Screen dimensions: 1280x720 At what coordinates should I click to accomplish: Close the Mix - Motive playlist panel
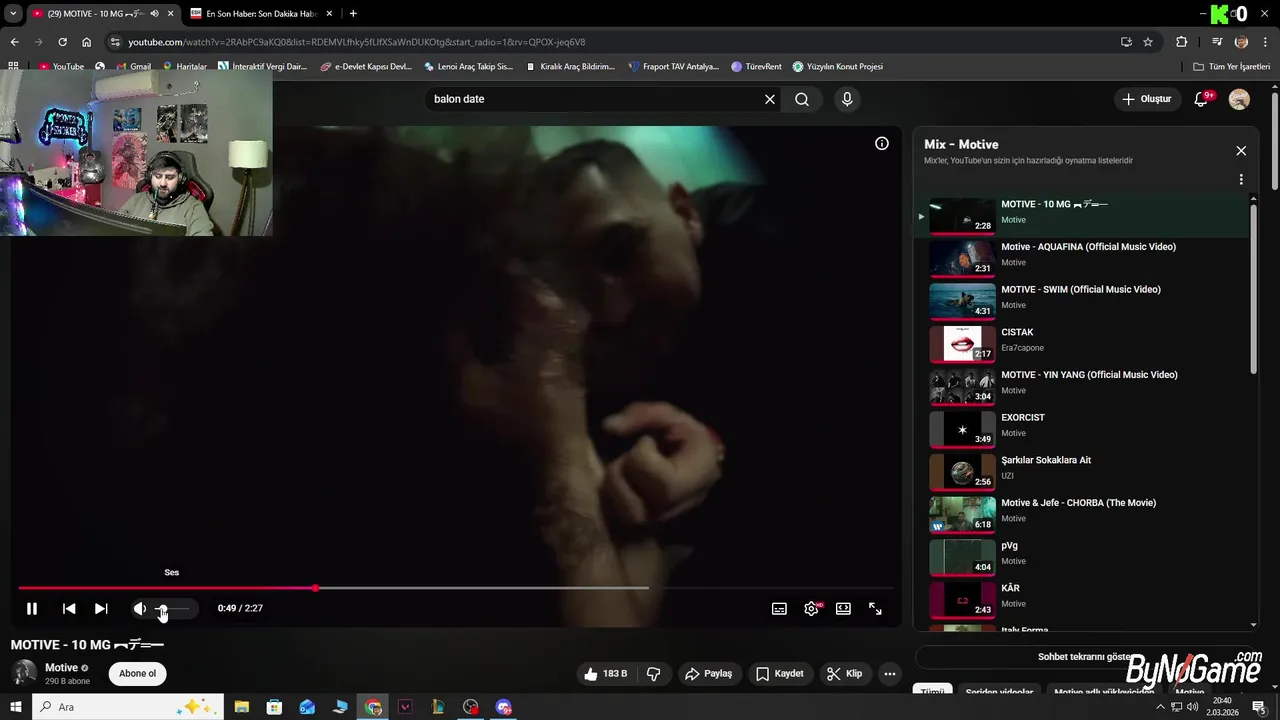[x=1241, y=151]
